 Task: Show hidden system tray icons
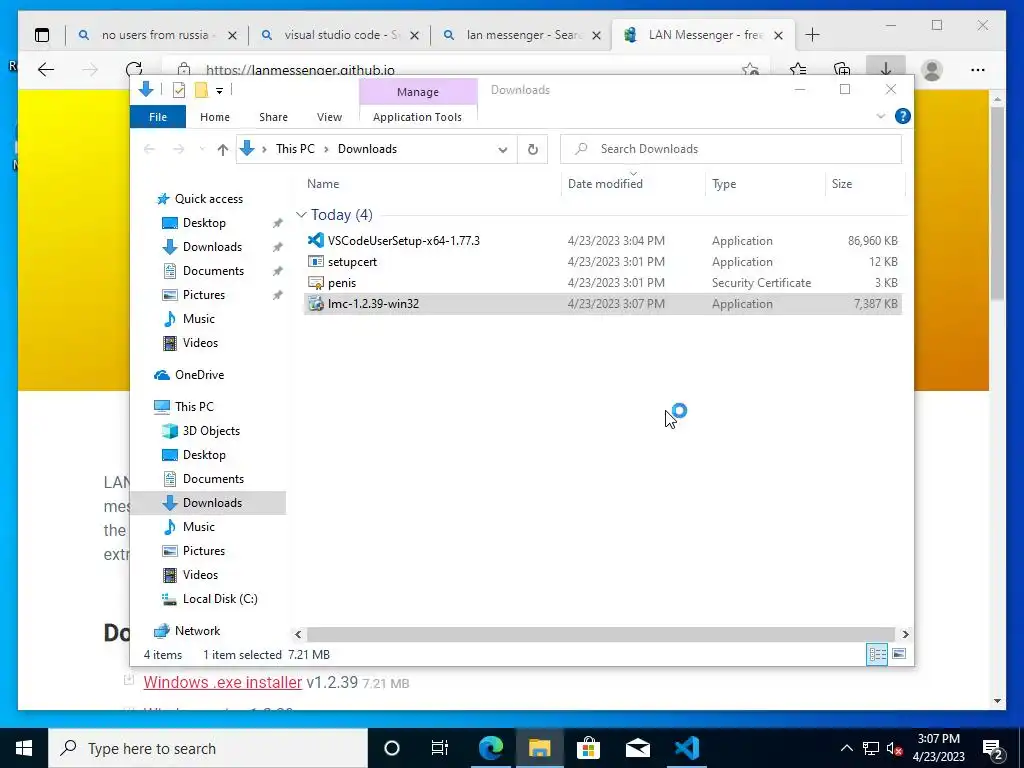pyautogui.click(x=846, y=748)
